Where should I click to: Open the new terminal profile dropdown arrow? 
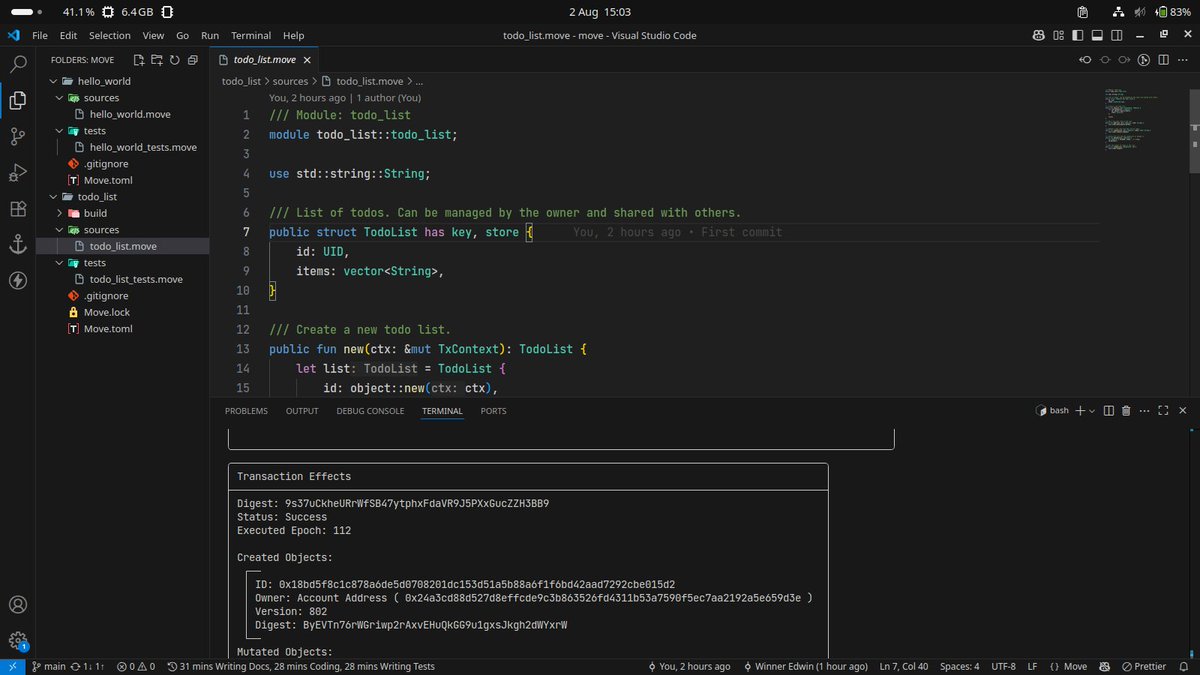tap(1091, 411)
